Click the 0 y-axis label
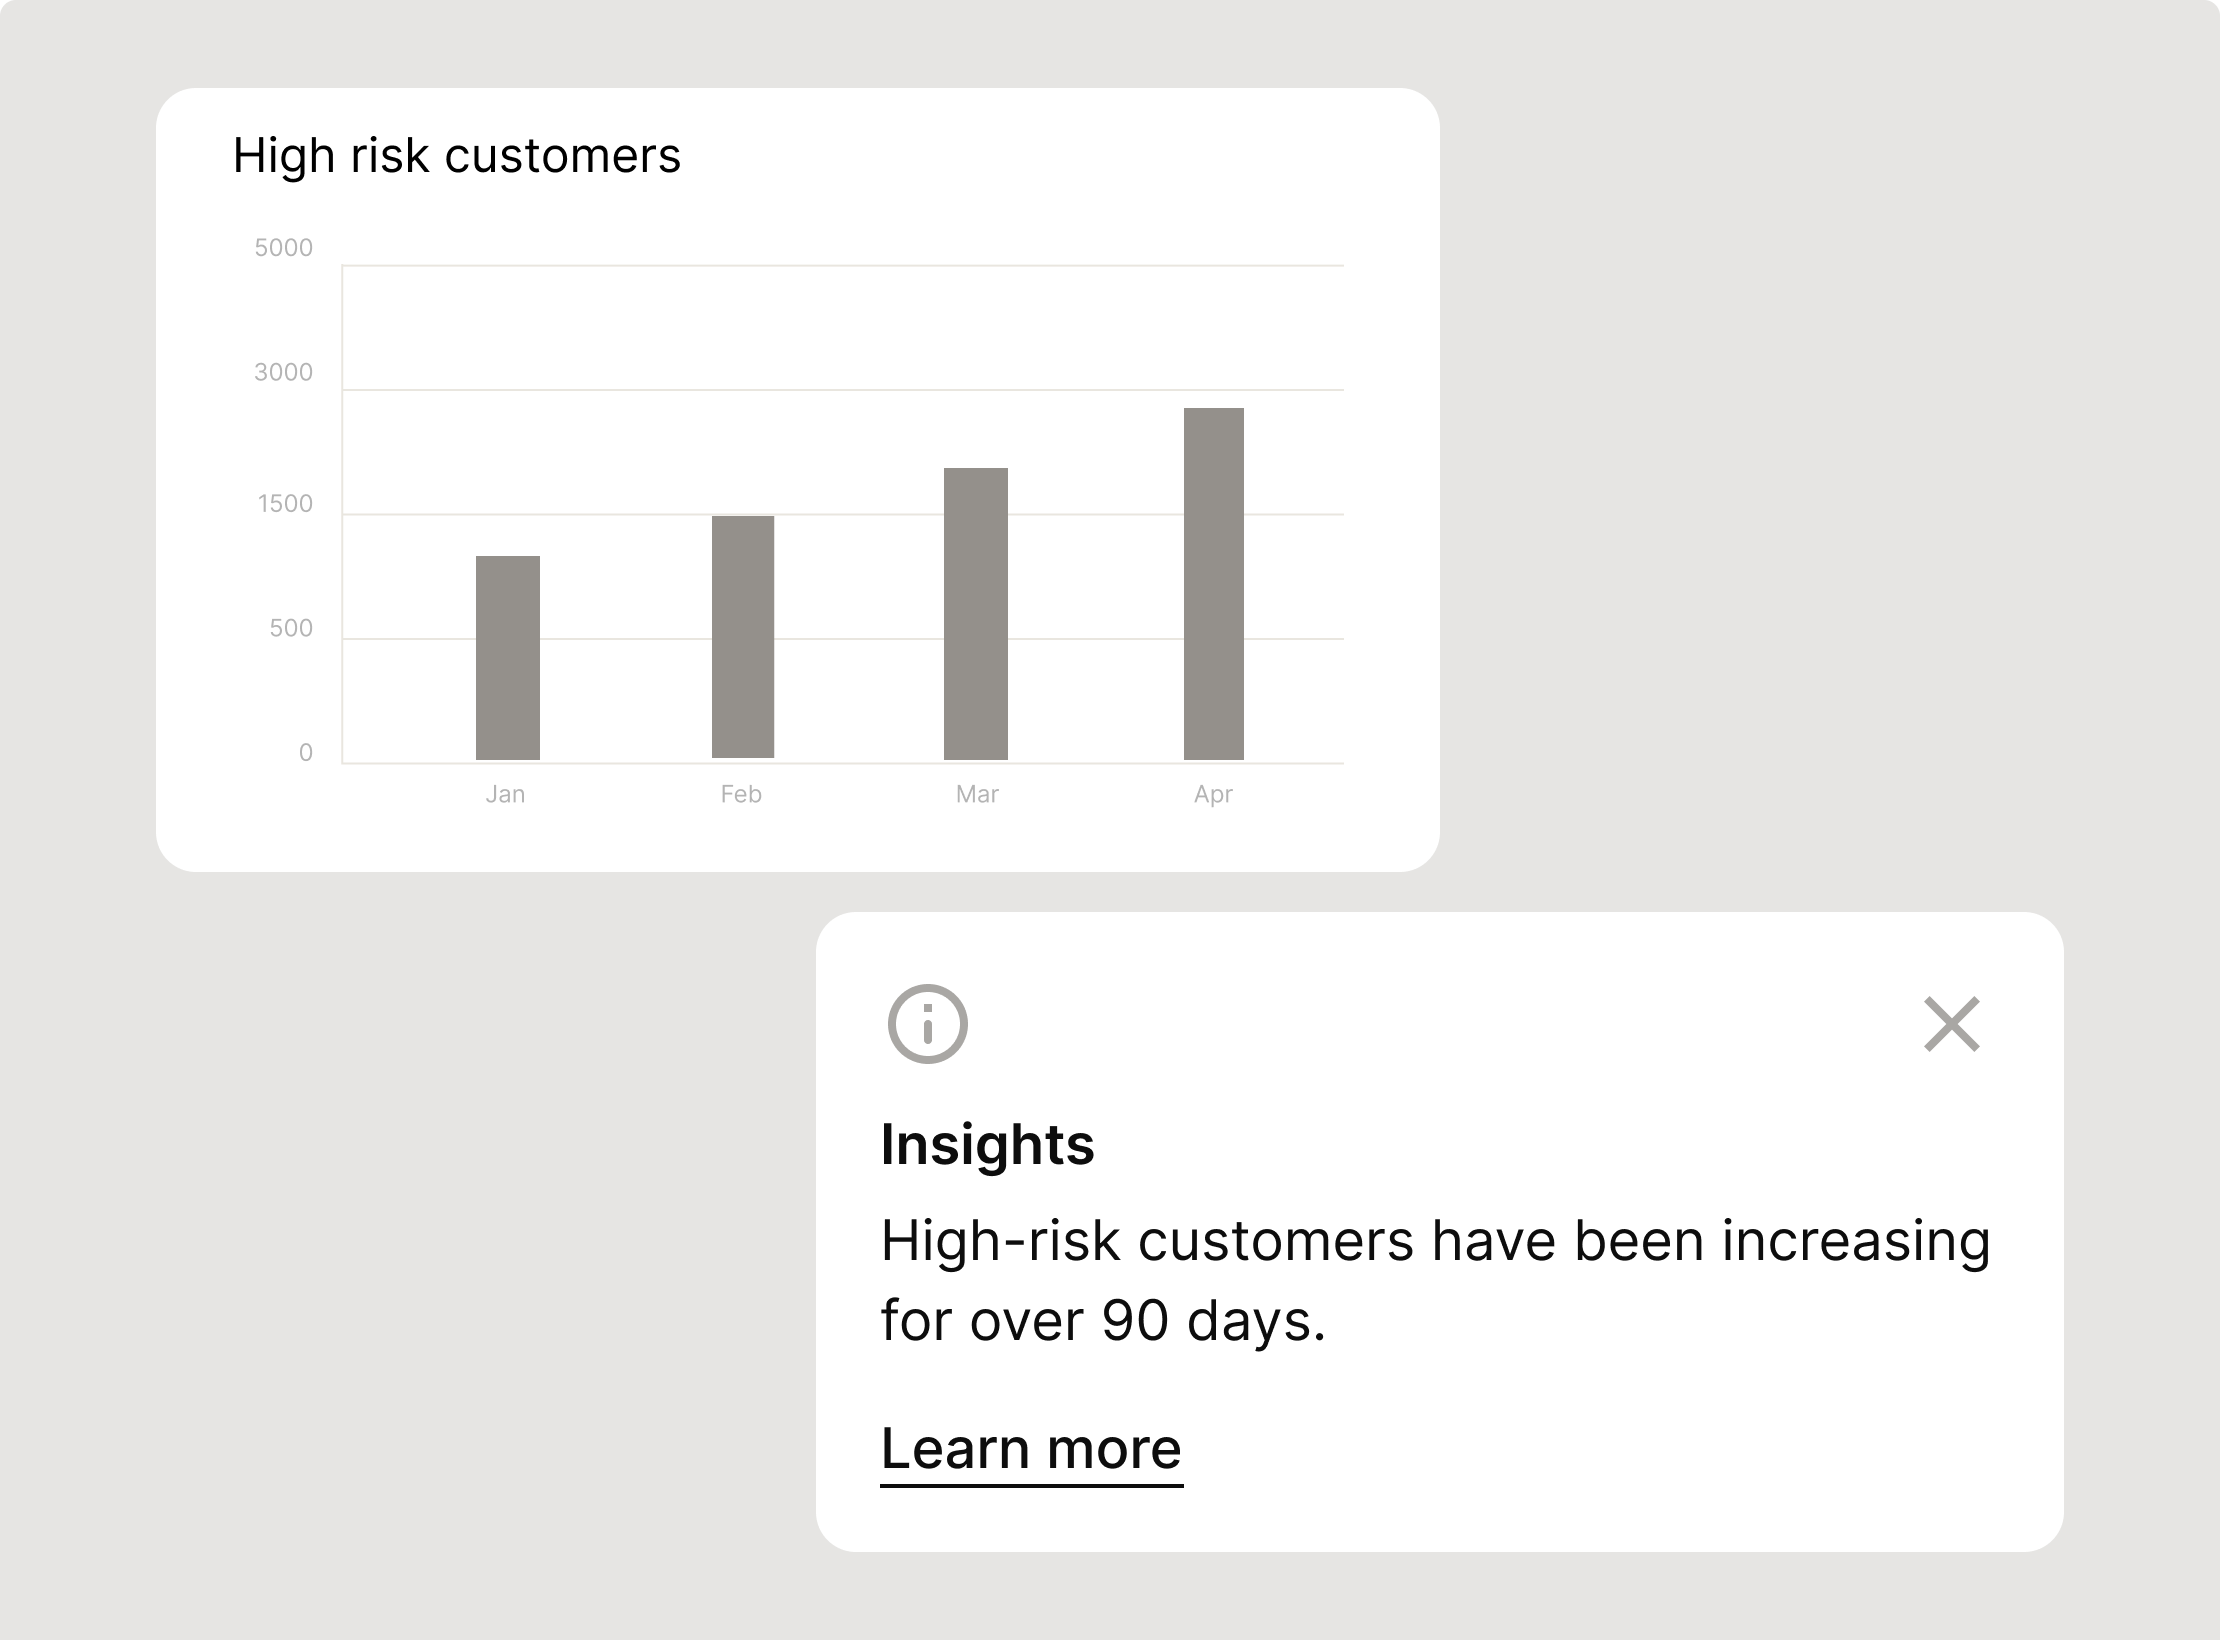The height and width of the screenshot is (1640, 2220). [306, 753]
